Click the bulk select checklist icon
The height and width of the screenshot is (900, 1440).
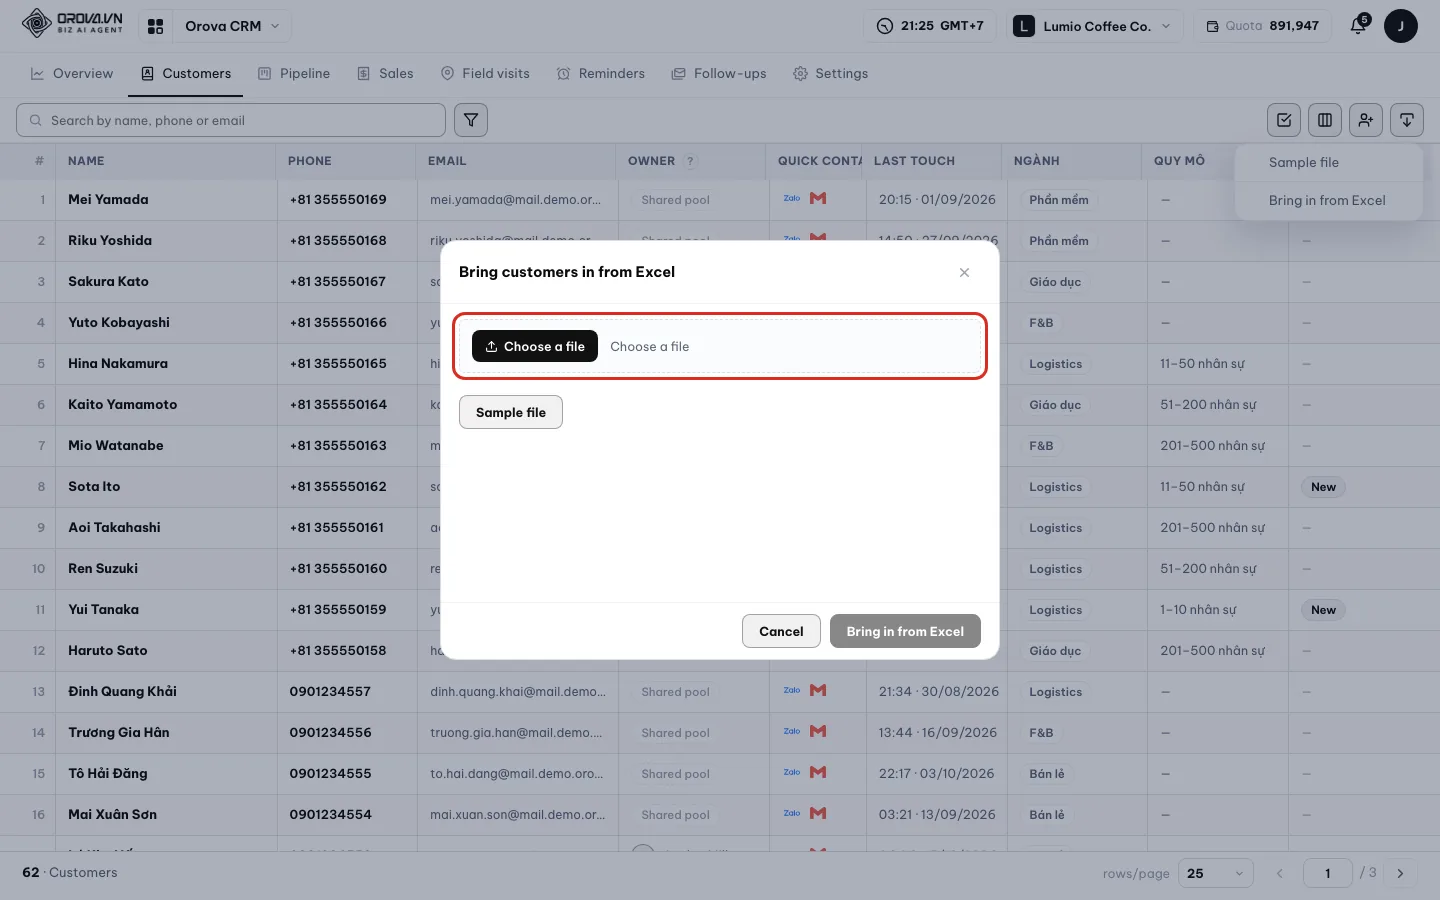pos(1284,120)
